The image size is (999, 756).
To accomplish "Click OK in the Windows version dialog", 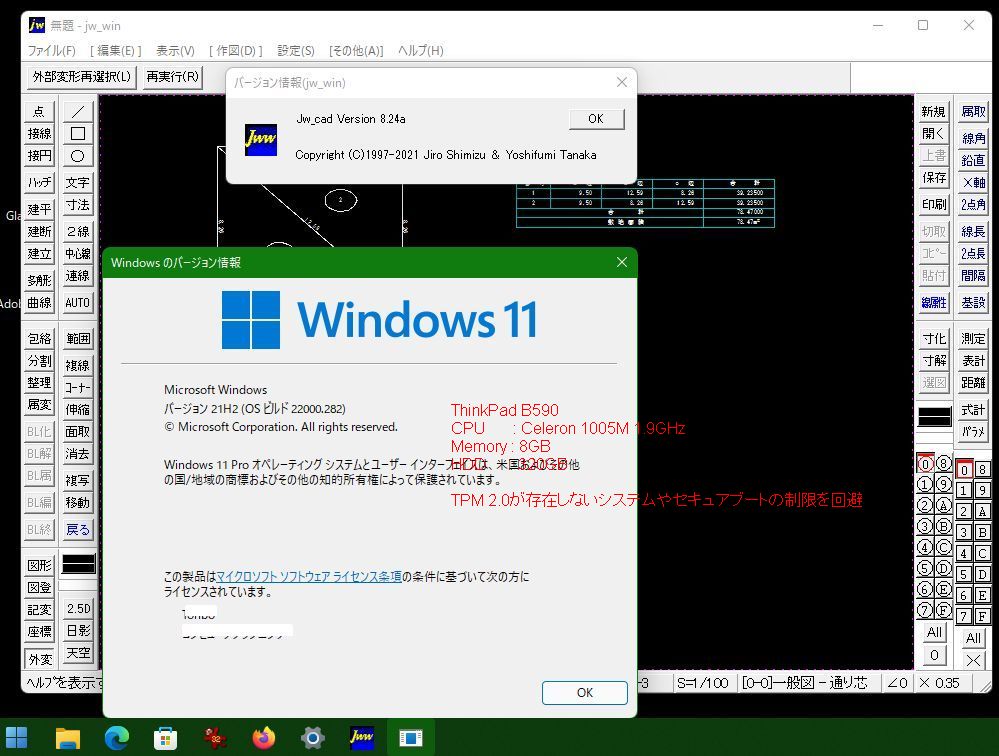I will pyautogui.click(x=585, y=692).
